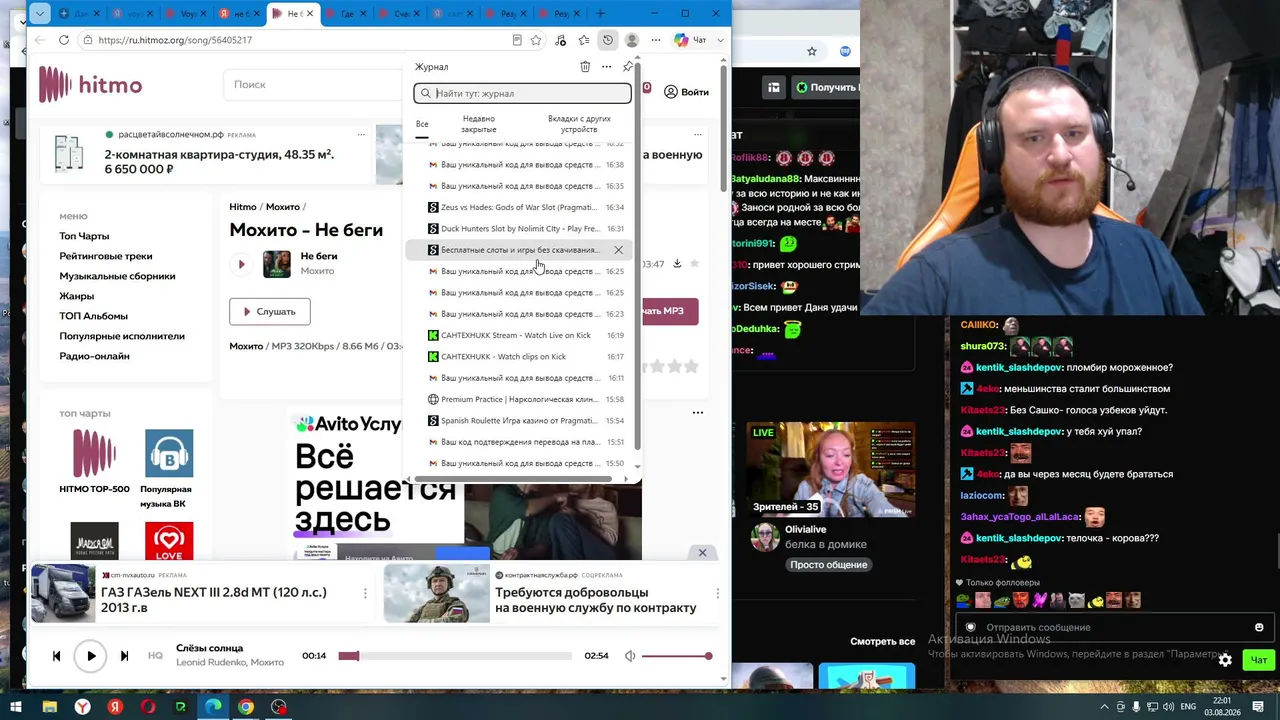Focus the Журнал search field

[523, 93]
